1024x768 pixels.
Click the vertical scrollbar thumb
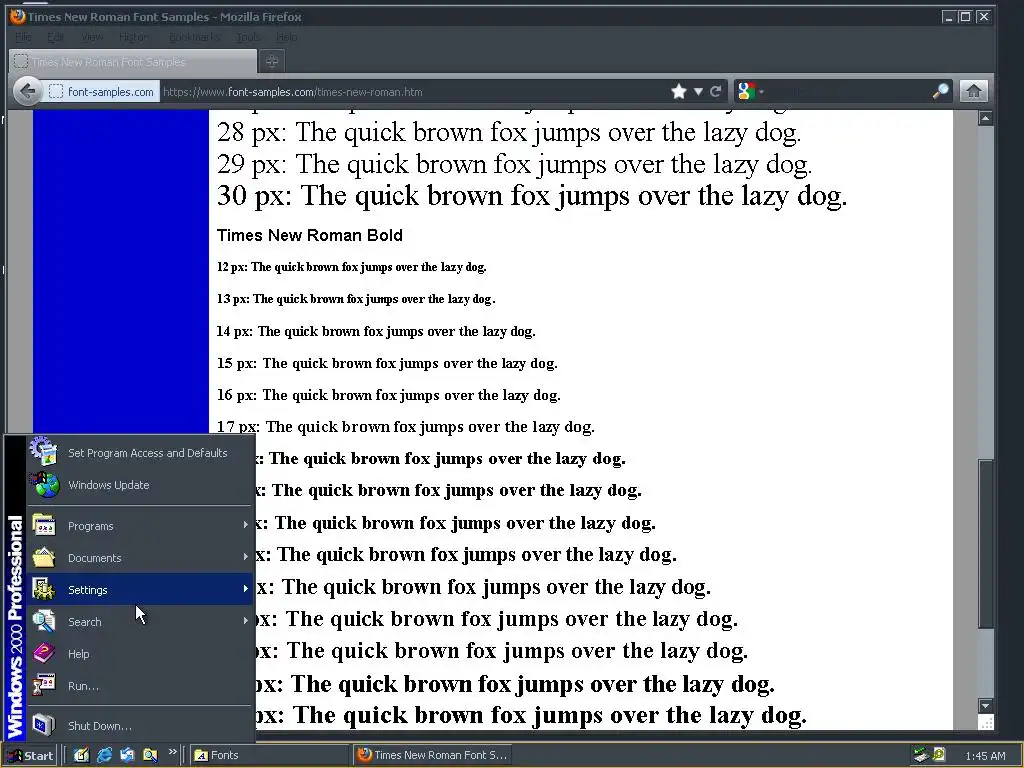(985, 544)
